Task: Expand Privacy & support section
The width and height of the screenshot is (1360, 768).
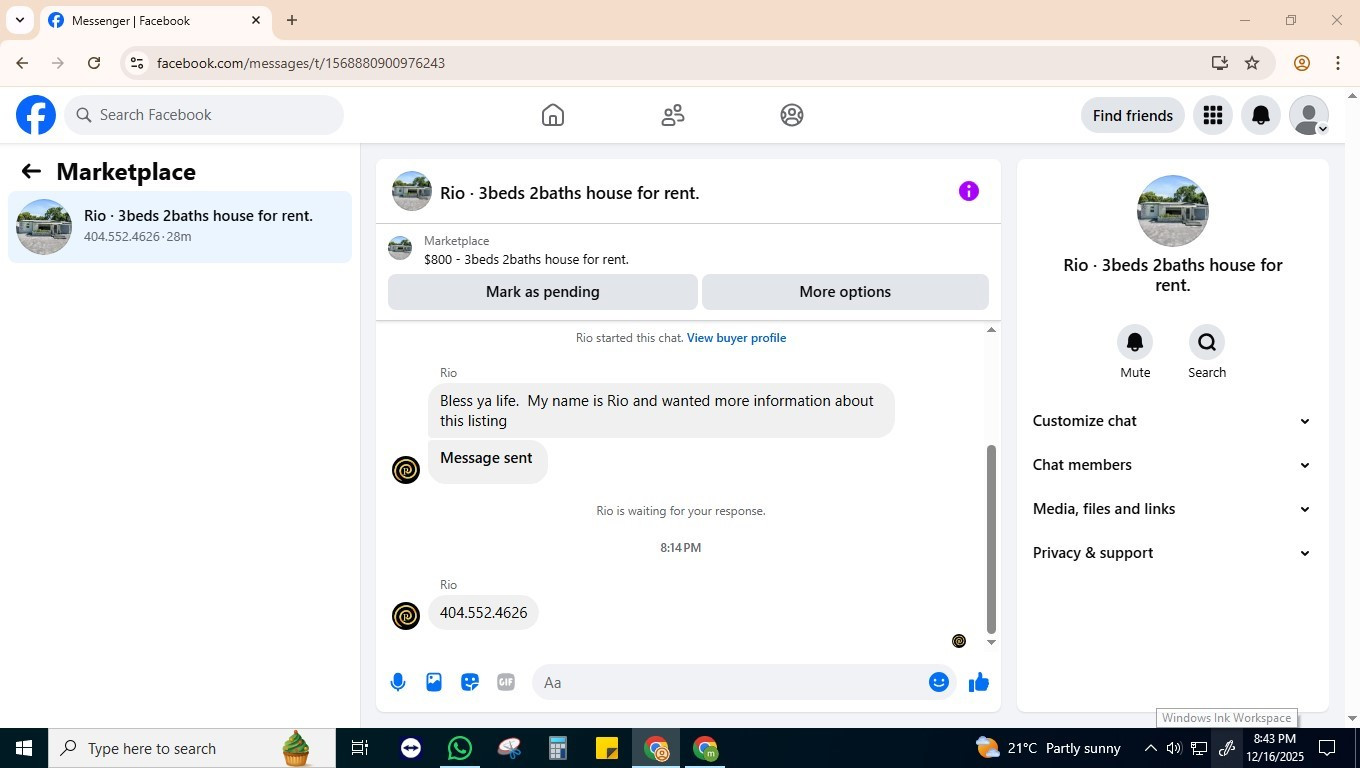Action: [x=1172, y=553]
